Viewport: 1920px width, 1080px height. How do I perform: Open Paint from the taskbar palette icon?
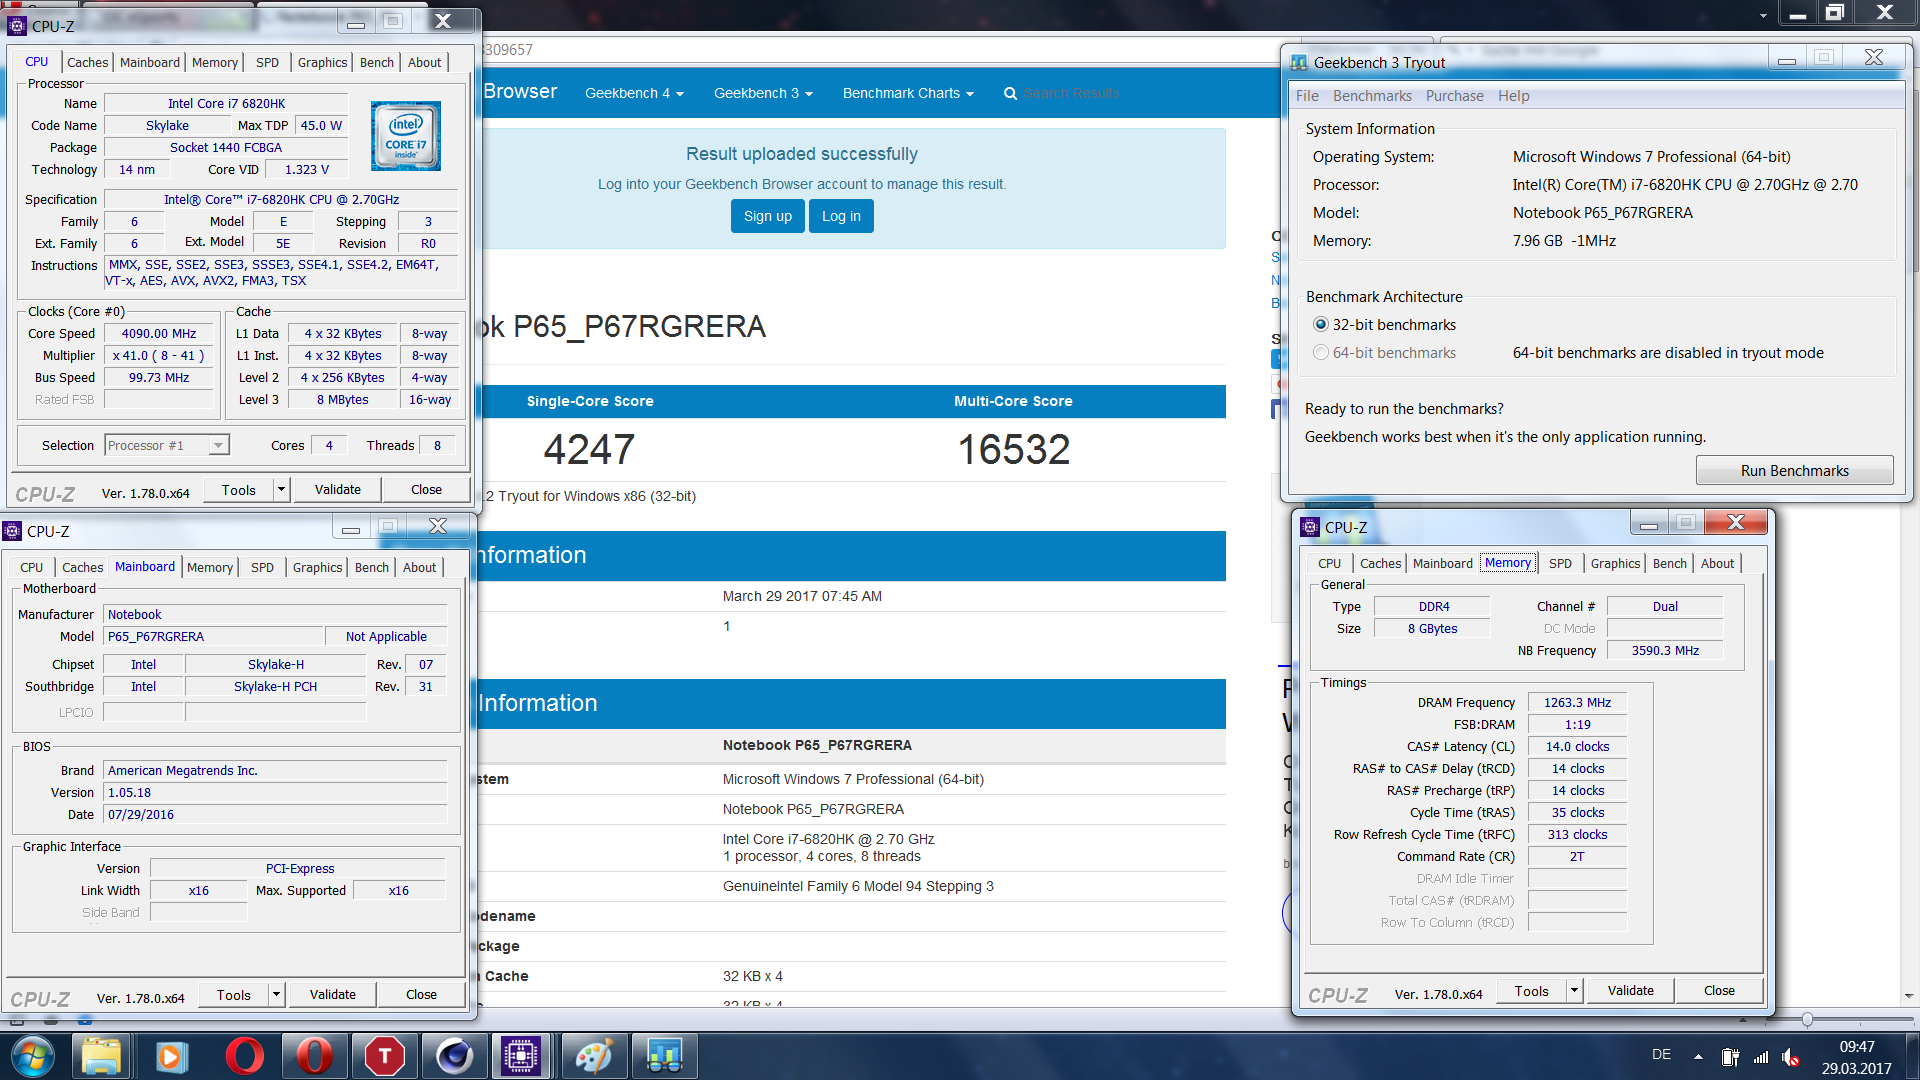click(x=594, y=1056)
